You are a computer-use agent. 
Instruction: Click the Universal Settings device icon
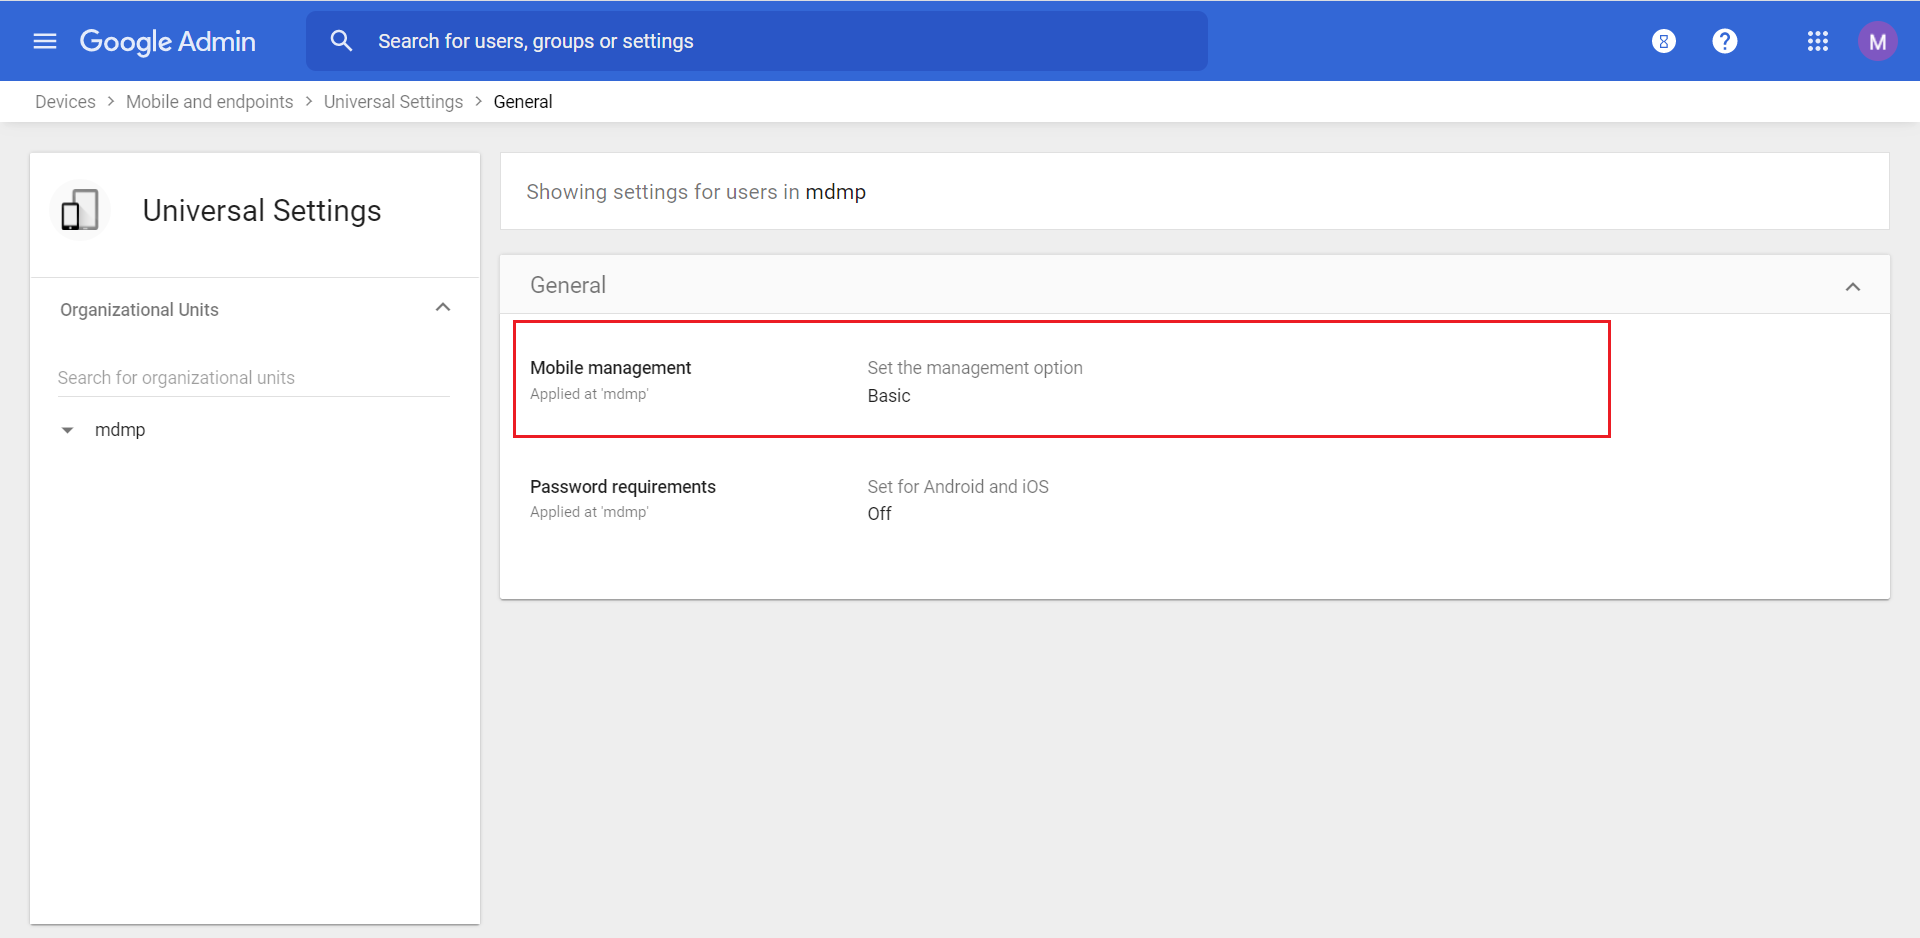pyautogui.click(x=80, y=211)
